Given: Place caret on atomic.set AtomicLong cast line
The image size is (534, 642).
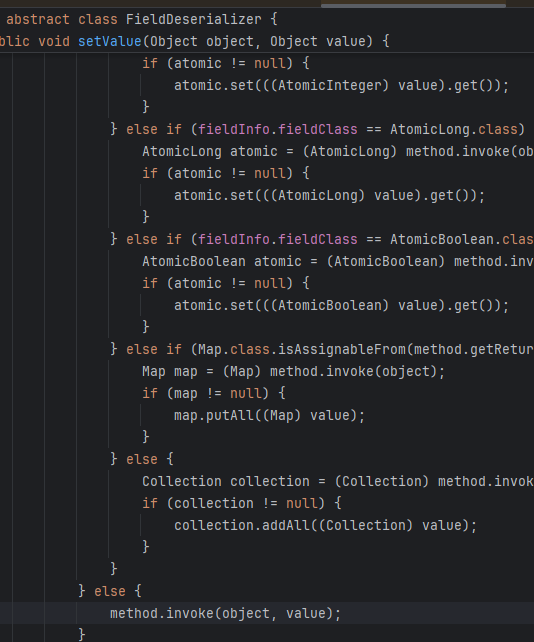Looking at the screenshot, I should click(329, 195).
